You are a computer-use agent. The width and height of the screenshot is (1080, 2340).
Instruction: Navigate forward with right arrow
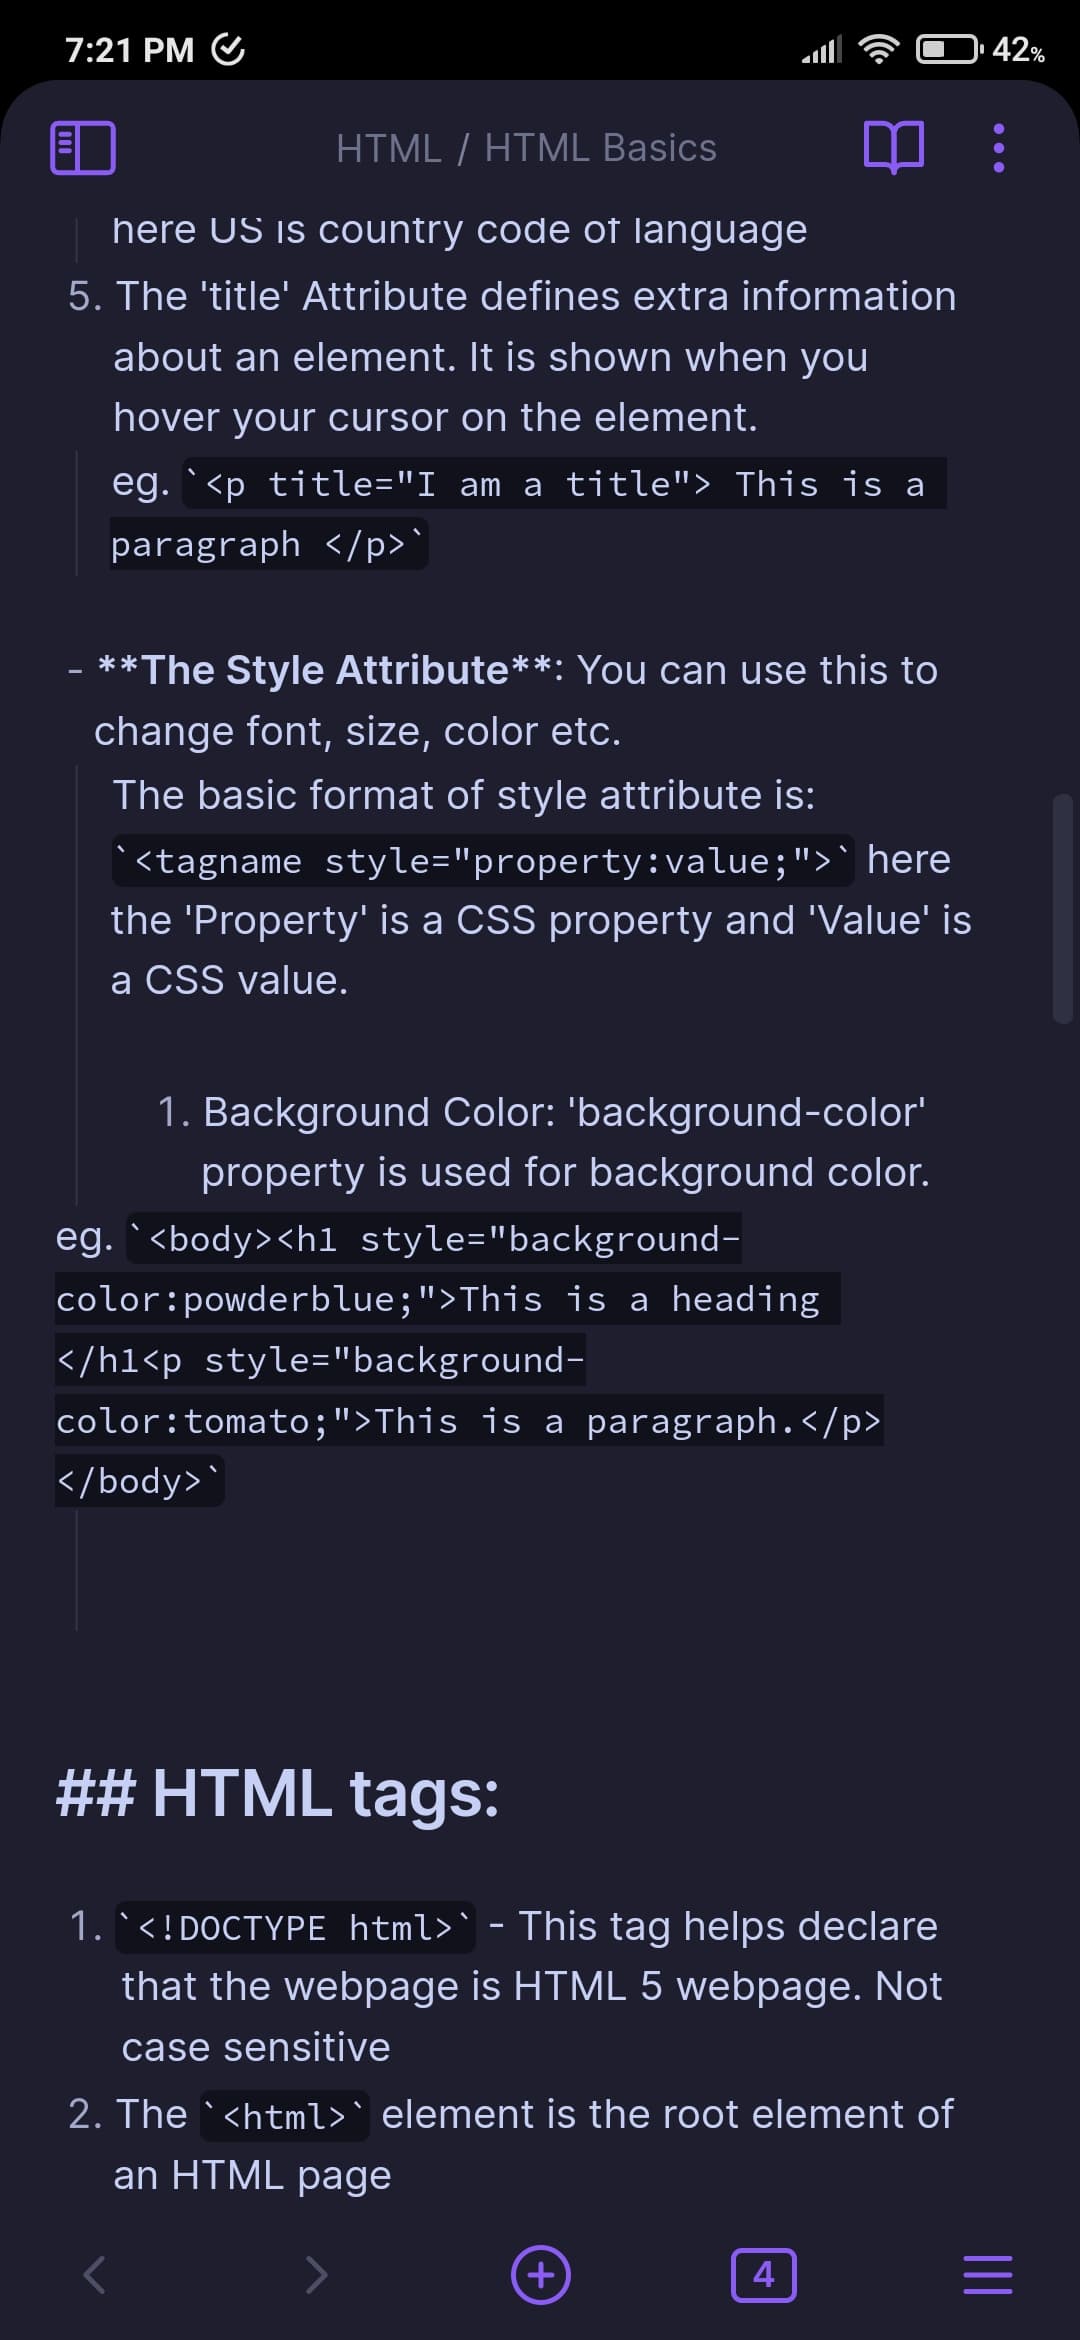(316, 2274)
